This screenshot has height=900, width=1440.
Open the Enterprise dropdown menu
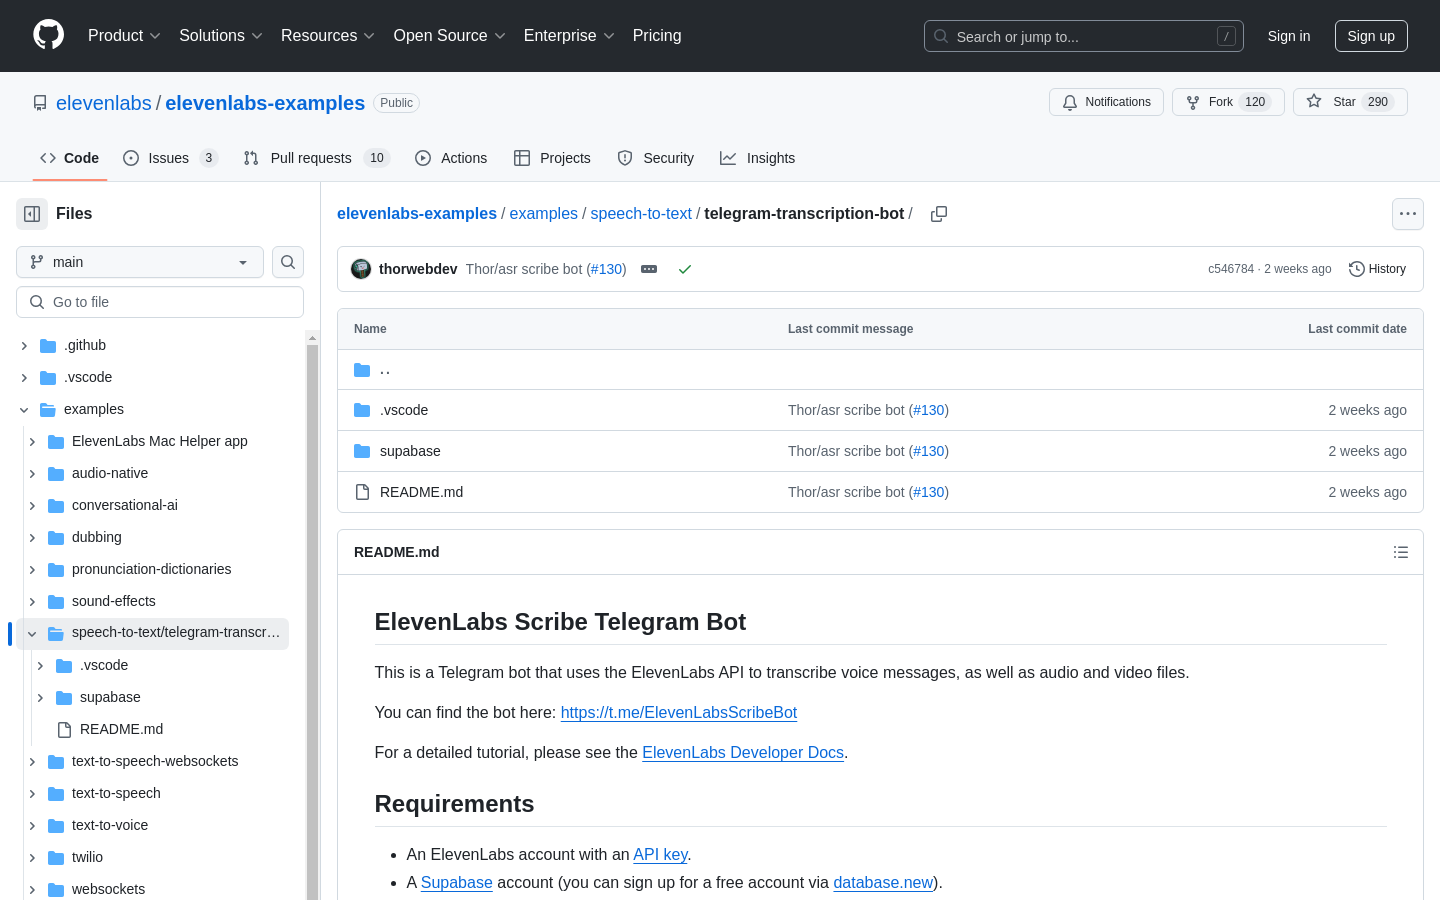coord(568,35)
